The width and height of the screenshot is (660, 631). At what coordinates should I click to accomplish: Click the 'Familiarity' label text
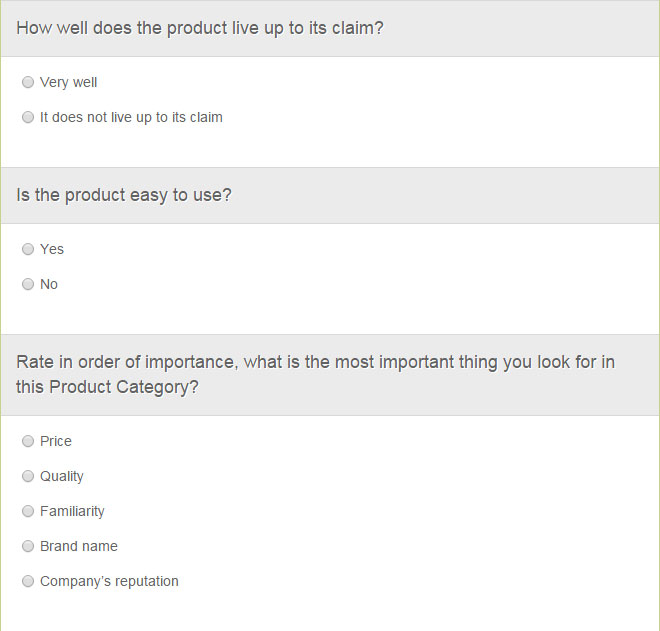tap(72, 511)
